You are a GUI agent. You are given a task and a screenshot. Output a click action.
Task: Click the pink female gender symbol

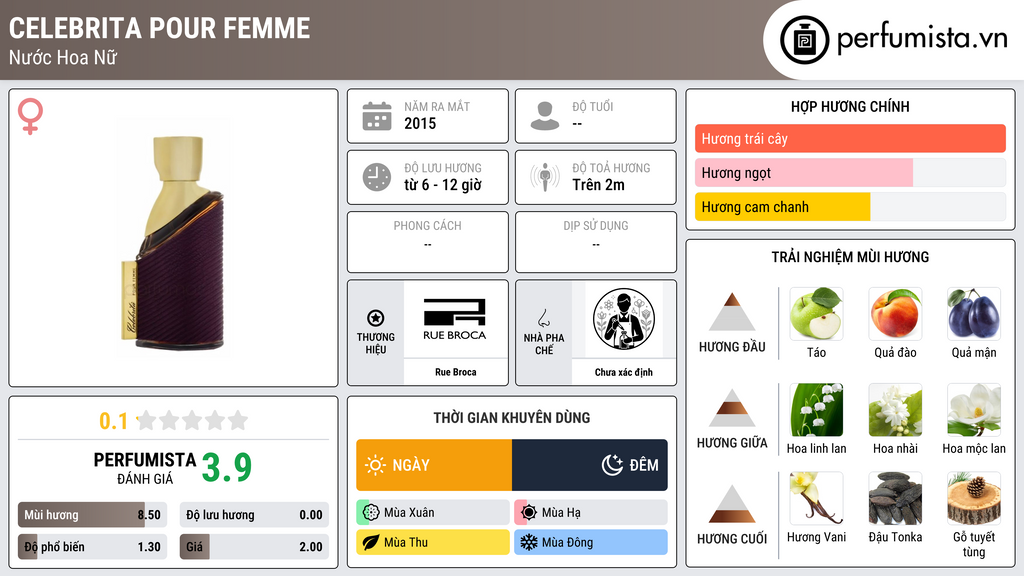click(x=30, y=116)
